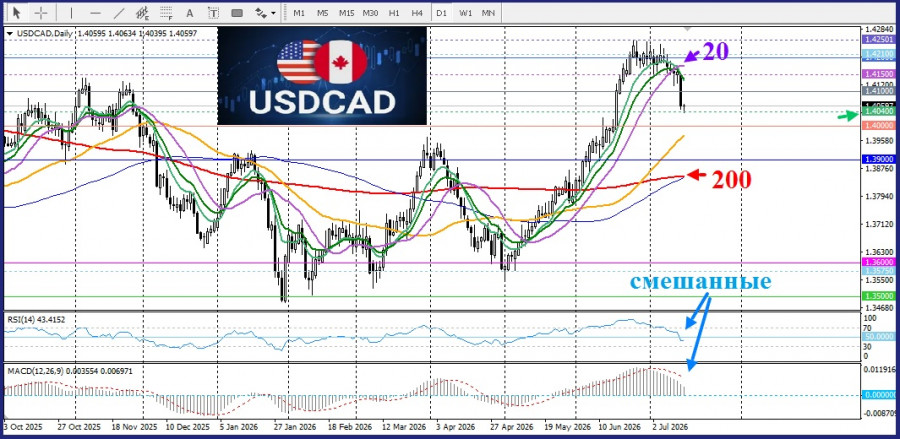Viewport: 900px width, 439px height.
Task: Switch to M1 timeframe
Action: (299, 12)
